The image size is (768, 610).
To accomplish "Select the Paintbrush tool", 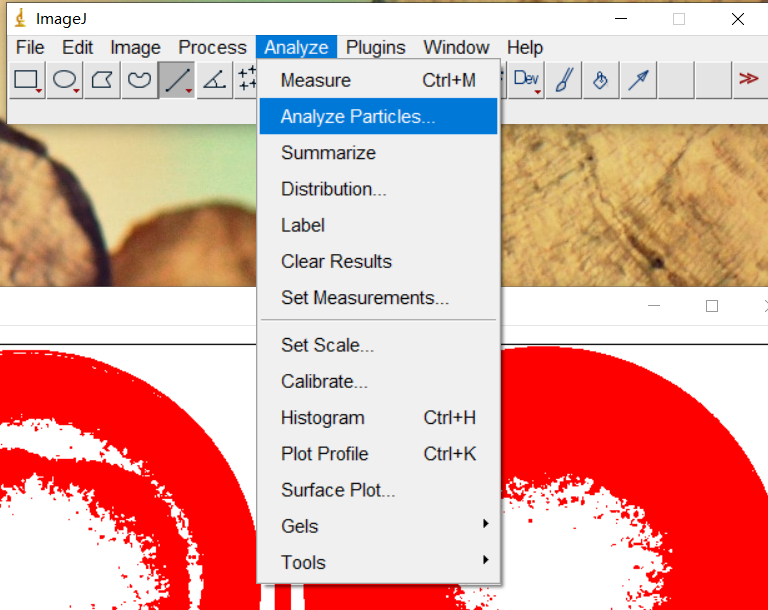I will coord(563,80).
